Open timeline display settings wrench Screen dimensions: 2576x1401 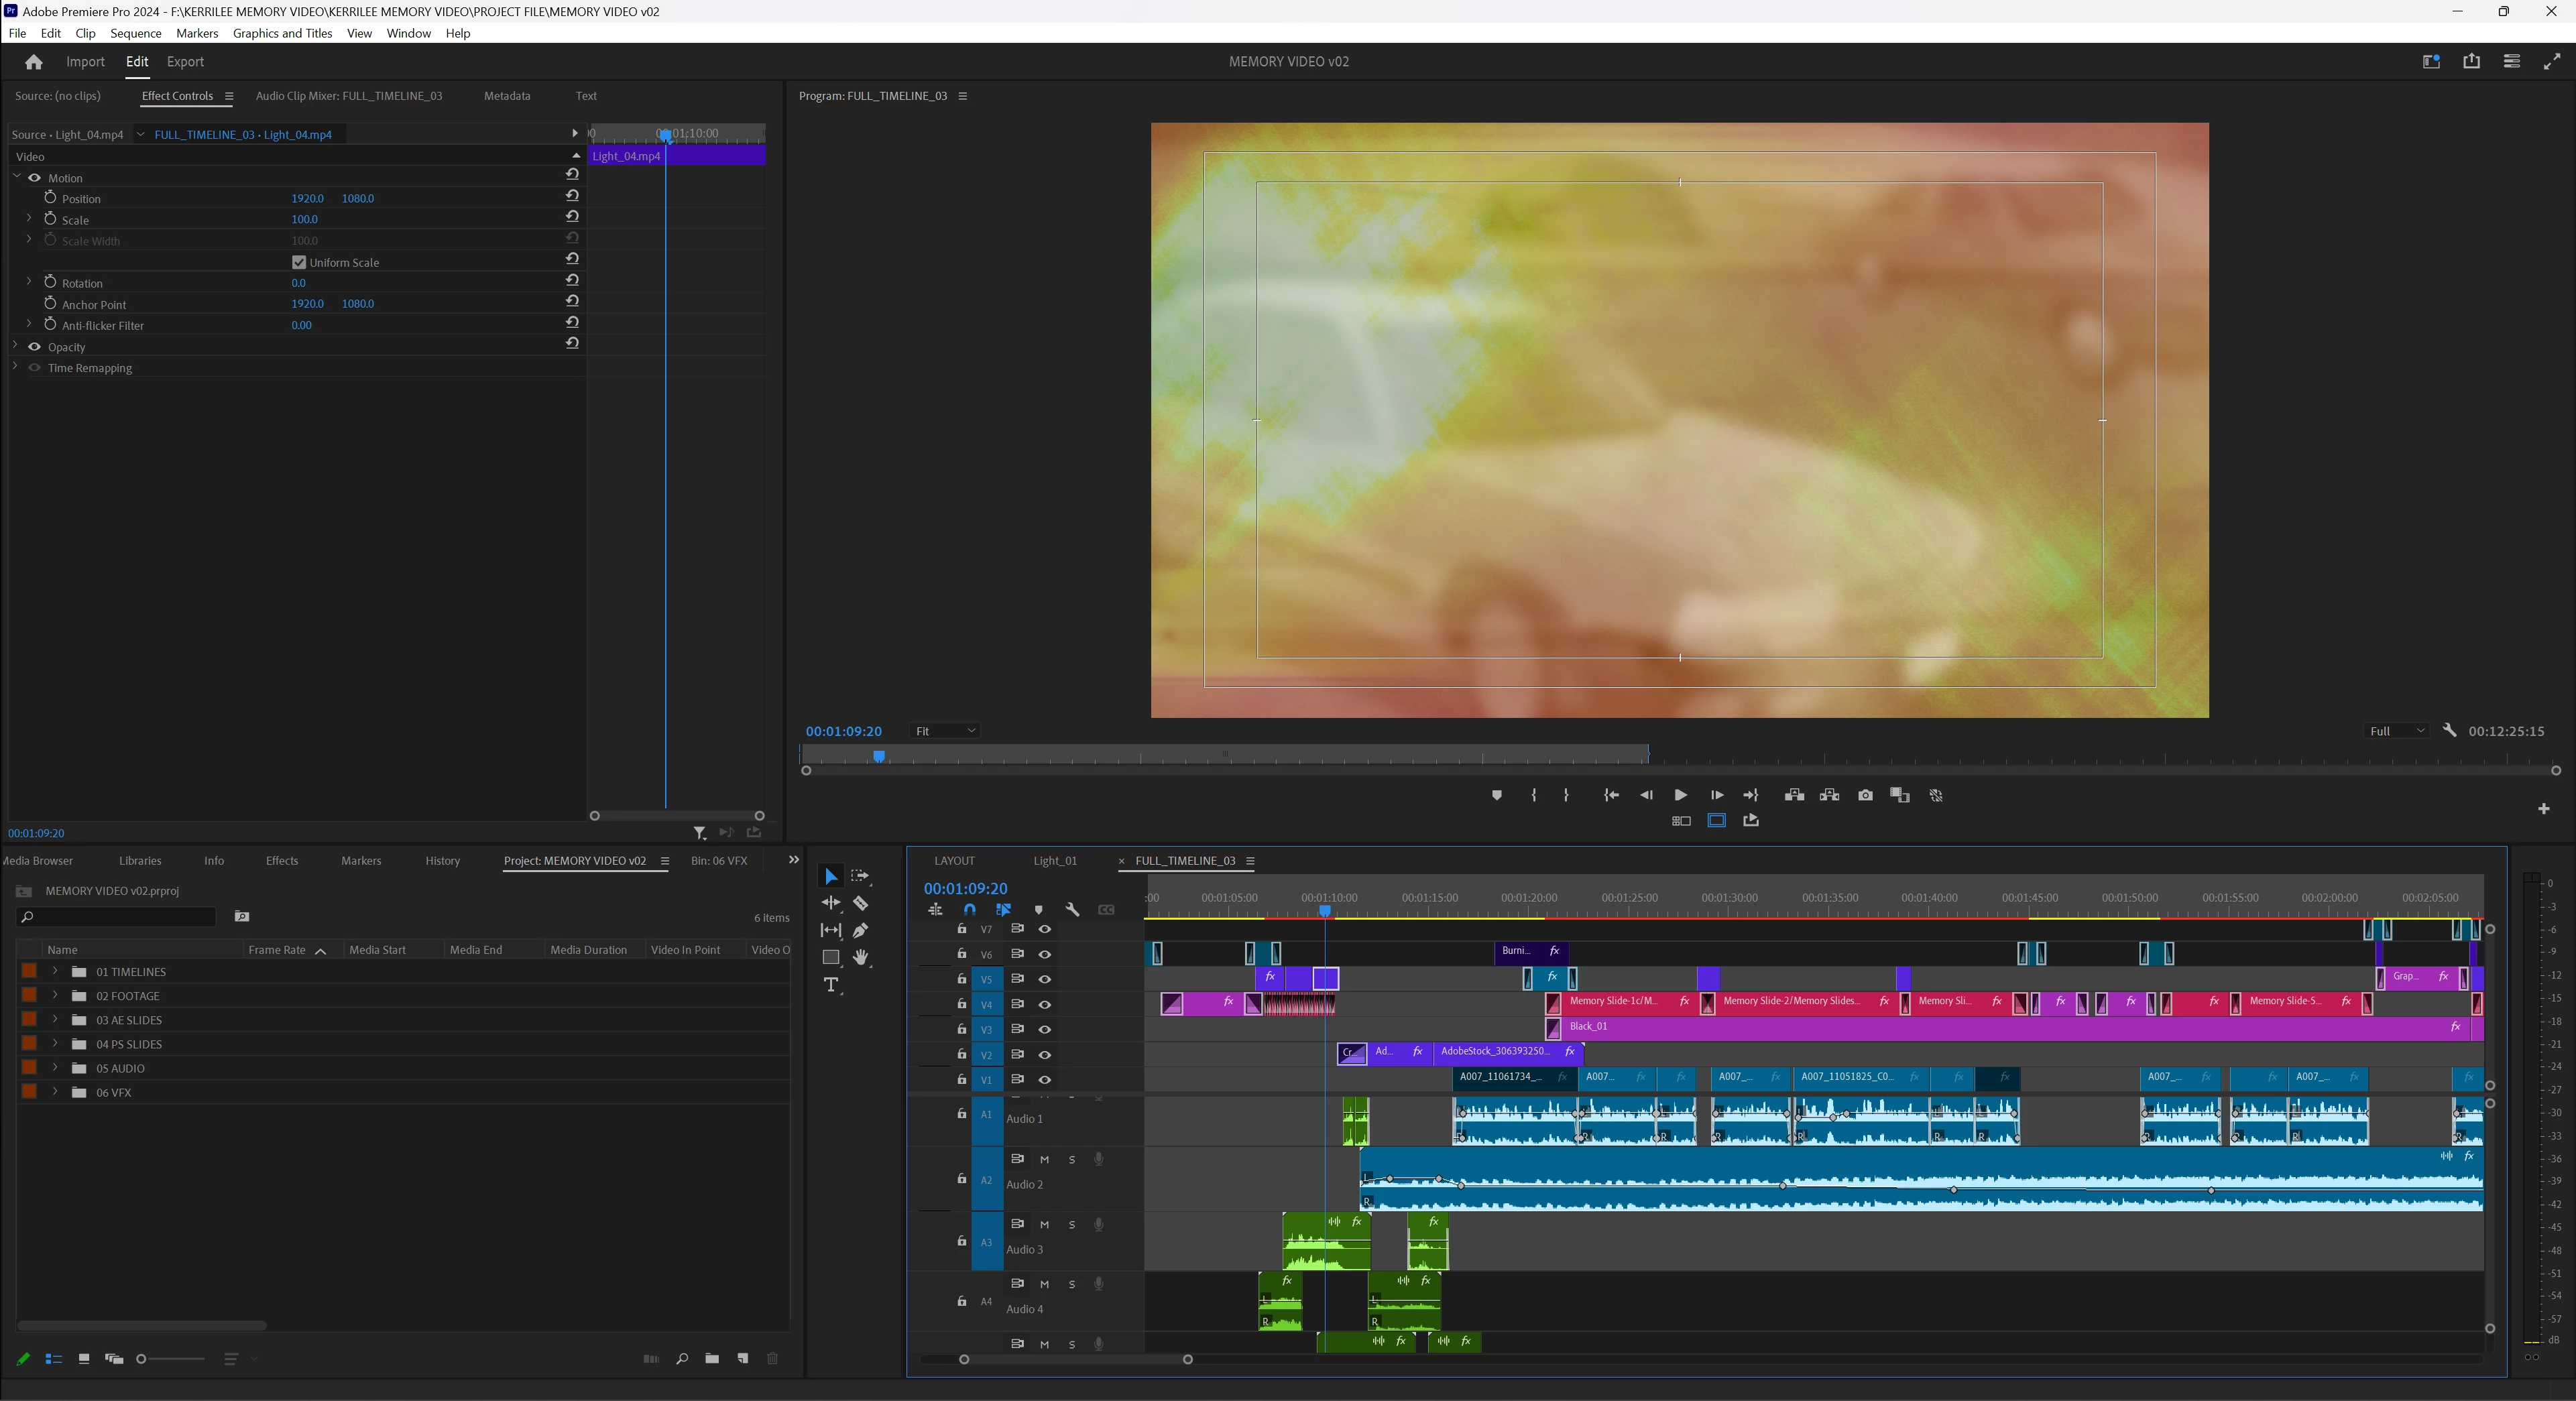click(1072, 910)
